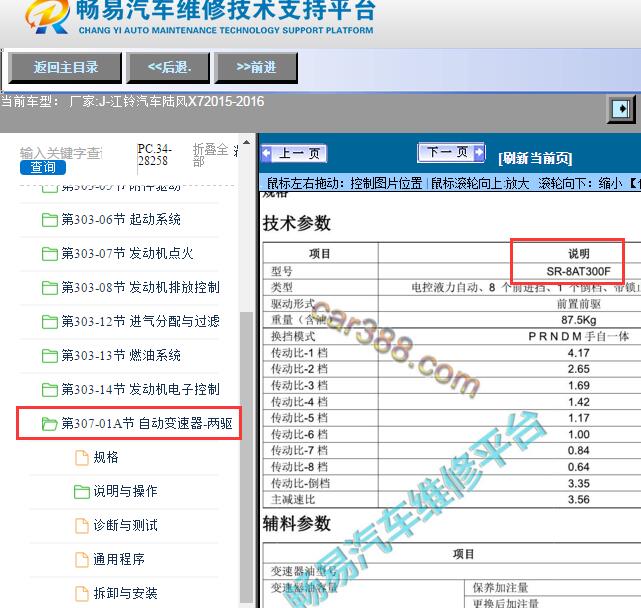Click the 传动比-7 档 value 0.84

[578, 451]
